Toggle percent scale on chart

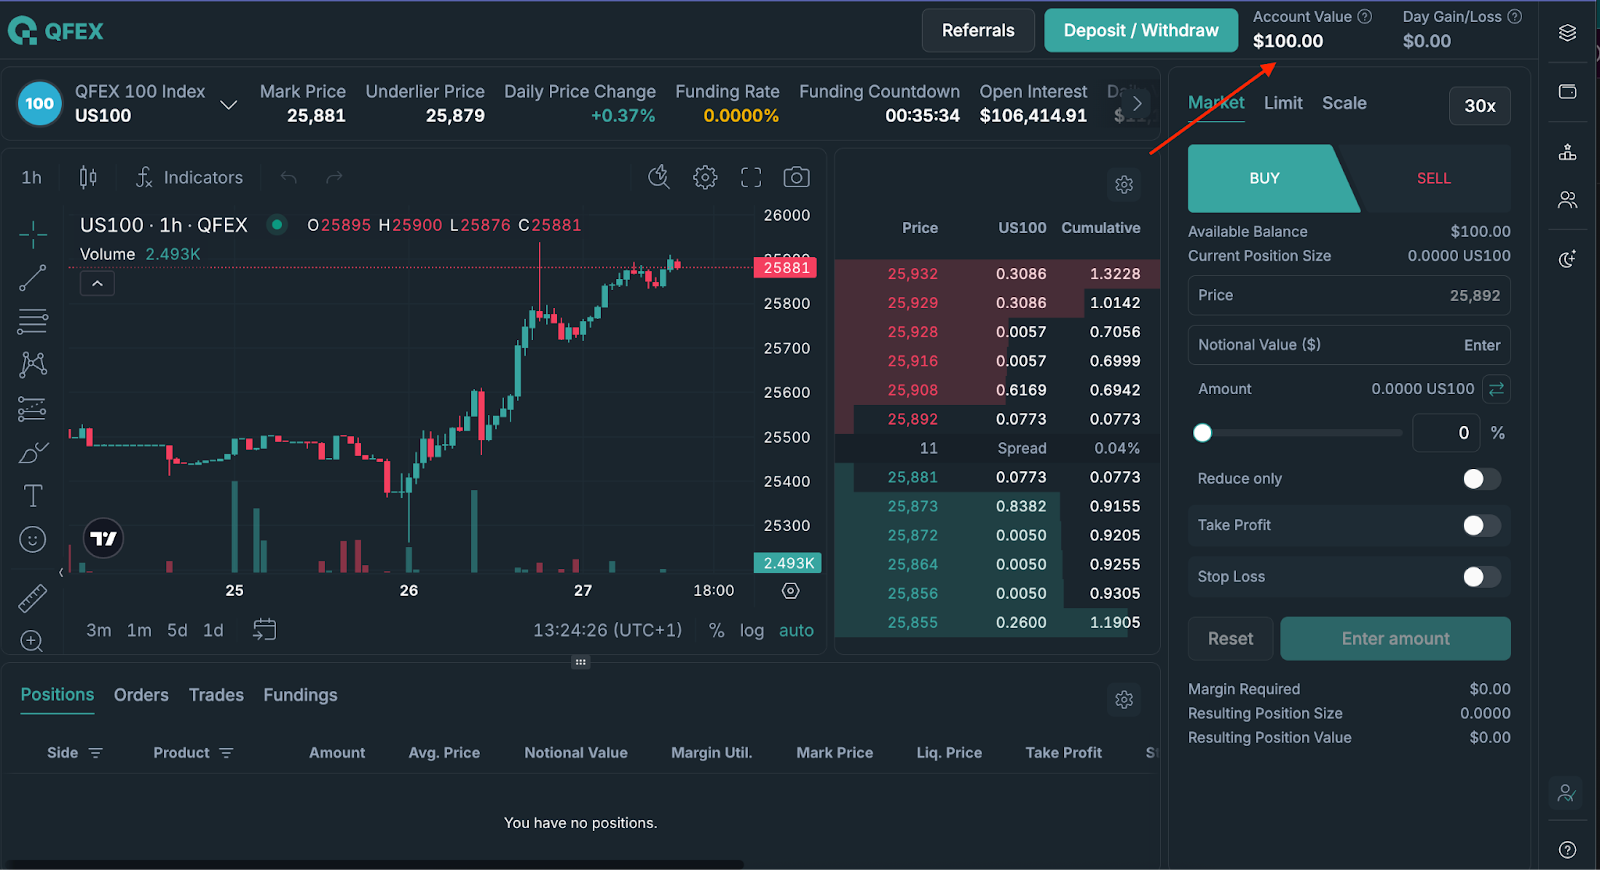click(716, 631)
